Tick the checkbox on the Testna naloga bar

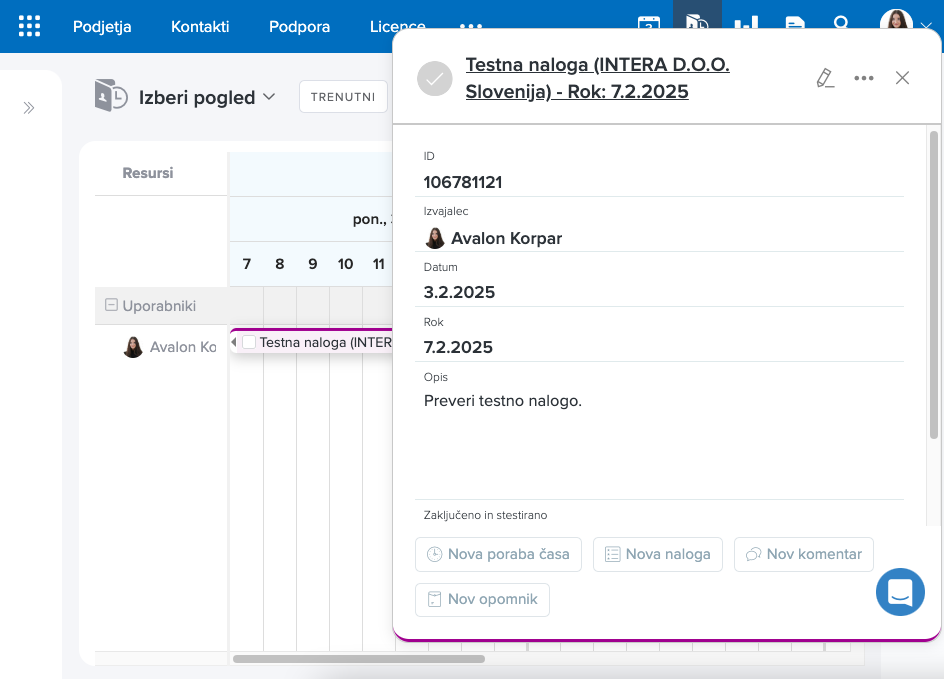[249, 342]
